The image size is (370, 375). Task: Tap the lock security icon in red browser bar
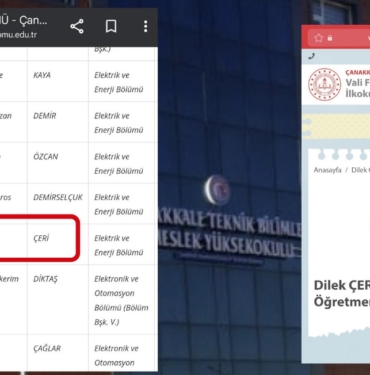(330, 38)
